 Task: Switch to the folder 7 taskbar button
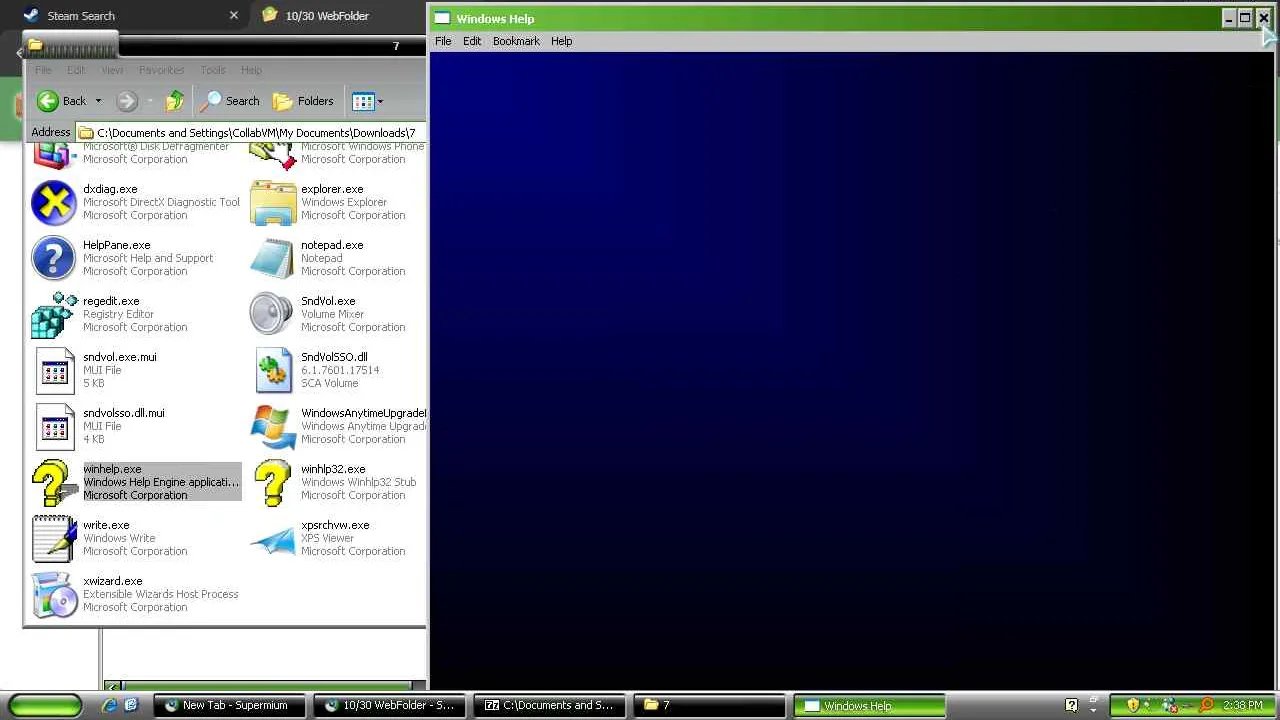coord(709,705)
